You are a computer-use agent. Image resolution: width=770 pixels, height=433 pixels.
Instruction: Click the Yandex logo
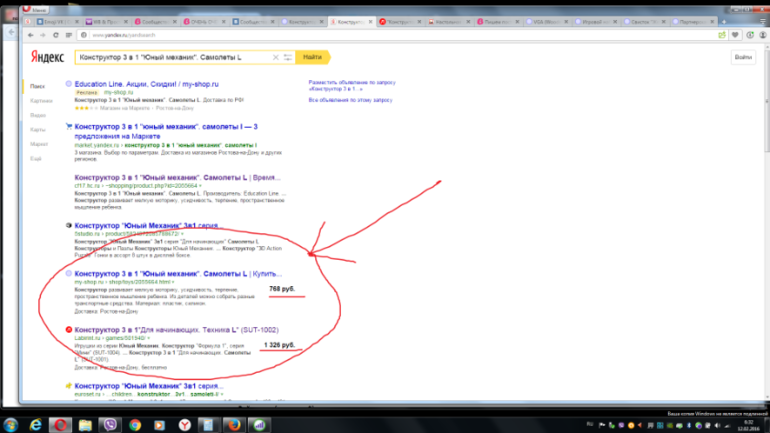tap(46, 58)
